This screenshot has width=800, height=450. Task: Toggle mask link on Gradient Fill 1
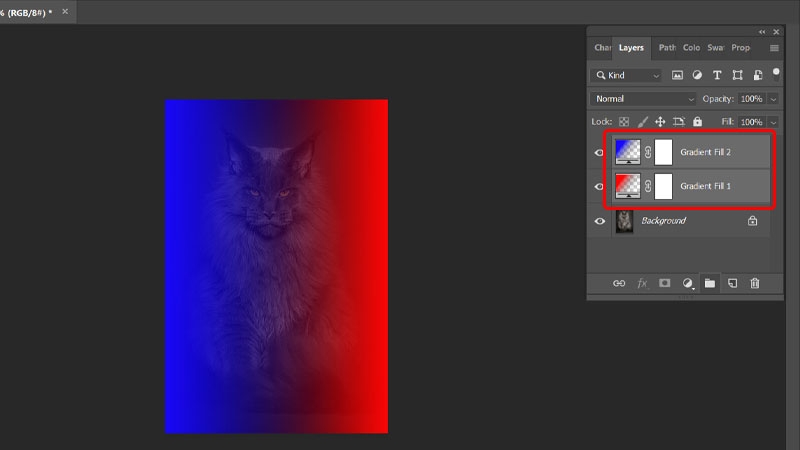tap(647, 186)
